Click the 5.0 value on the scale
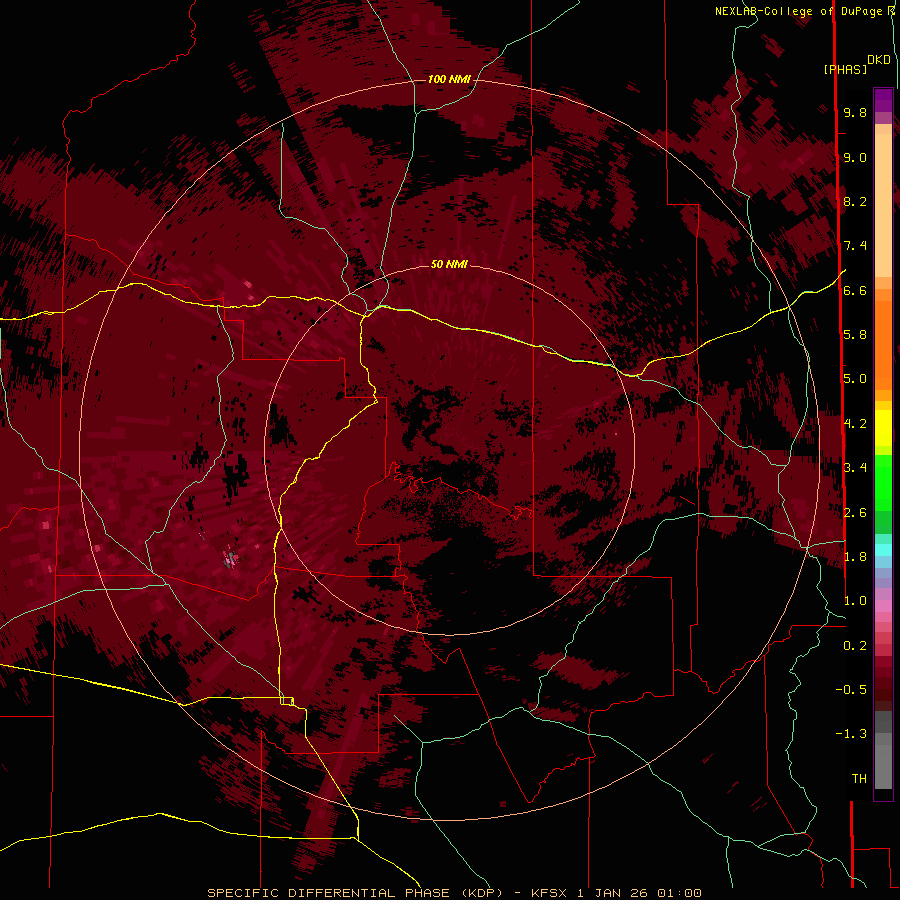 pyautogui.click(x=855, y=379)
